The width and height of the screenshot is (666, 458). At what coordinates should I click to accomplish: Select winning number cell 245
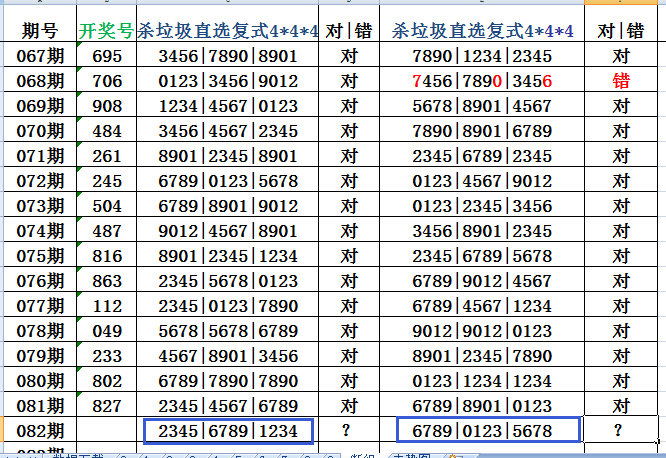click(107, 181)
